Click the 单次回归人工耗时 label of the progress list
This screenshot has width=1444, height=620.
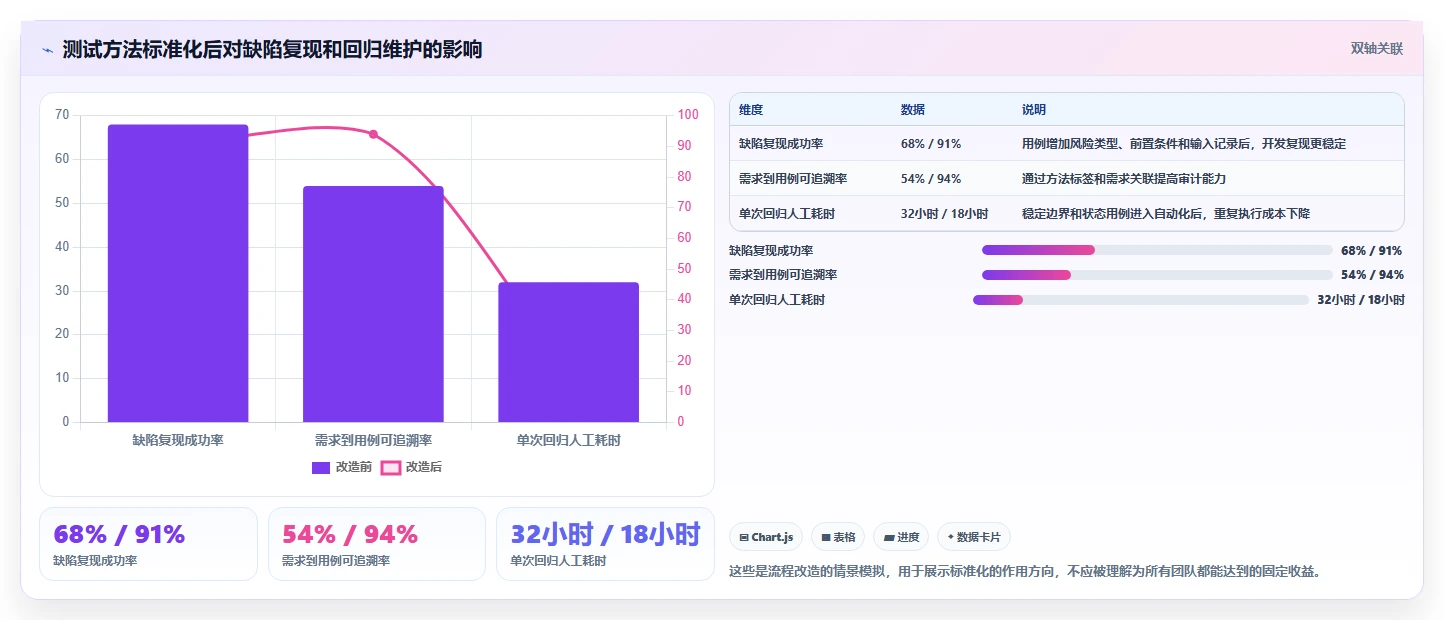tap(777, 300)
